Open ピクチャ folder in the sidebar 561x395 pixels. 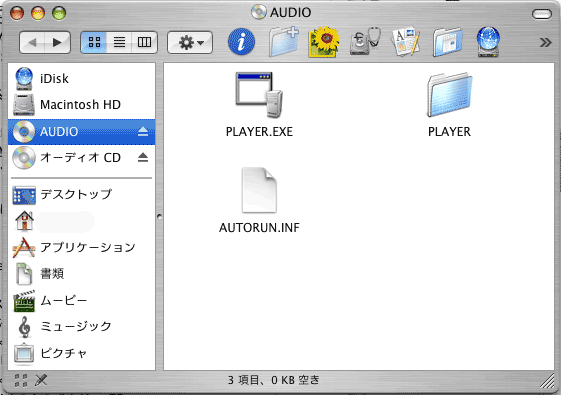tap(82, 353)
